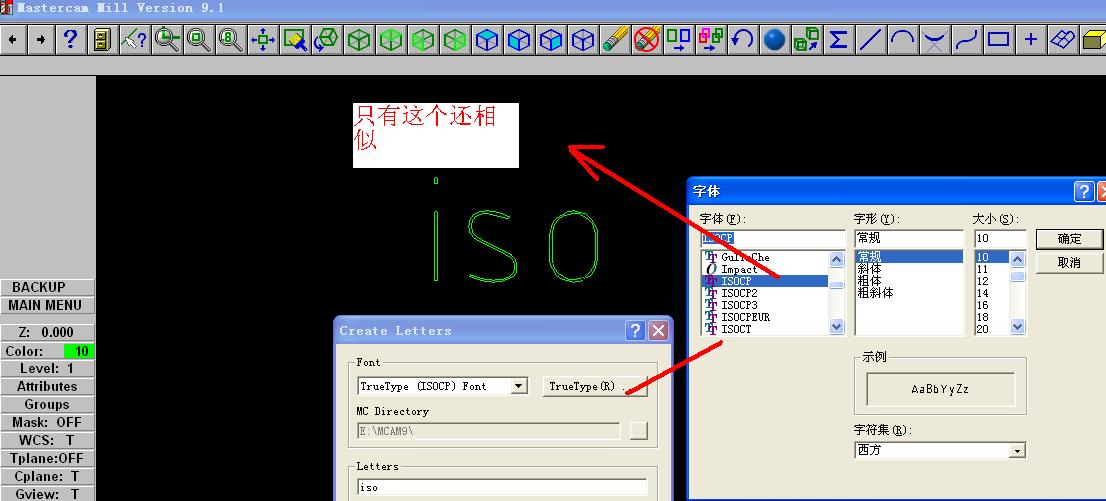
Task: Click the MC Directory browse button
Action: click(638, 430)
